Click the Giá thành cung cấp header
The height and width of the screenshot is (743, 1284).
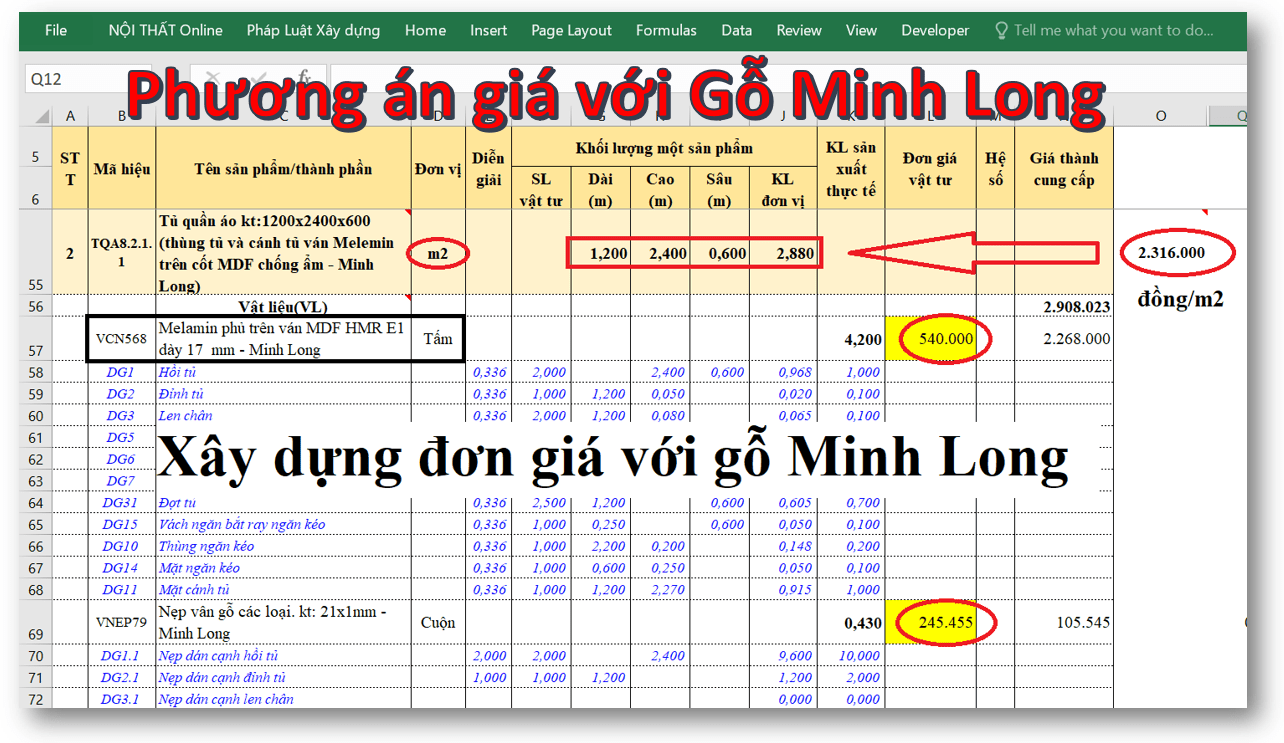point(1064,168)
